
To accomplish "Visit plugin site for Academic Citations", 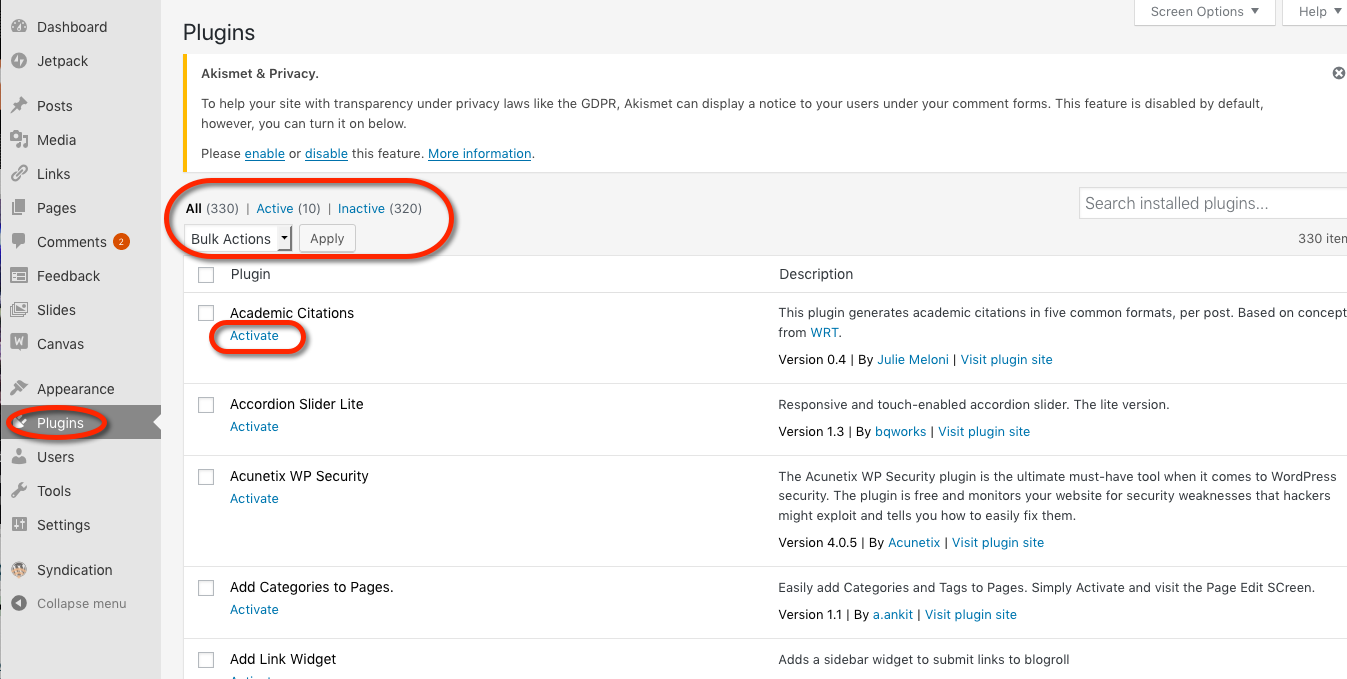I will tap(1007, 360).
